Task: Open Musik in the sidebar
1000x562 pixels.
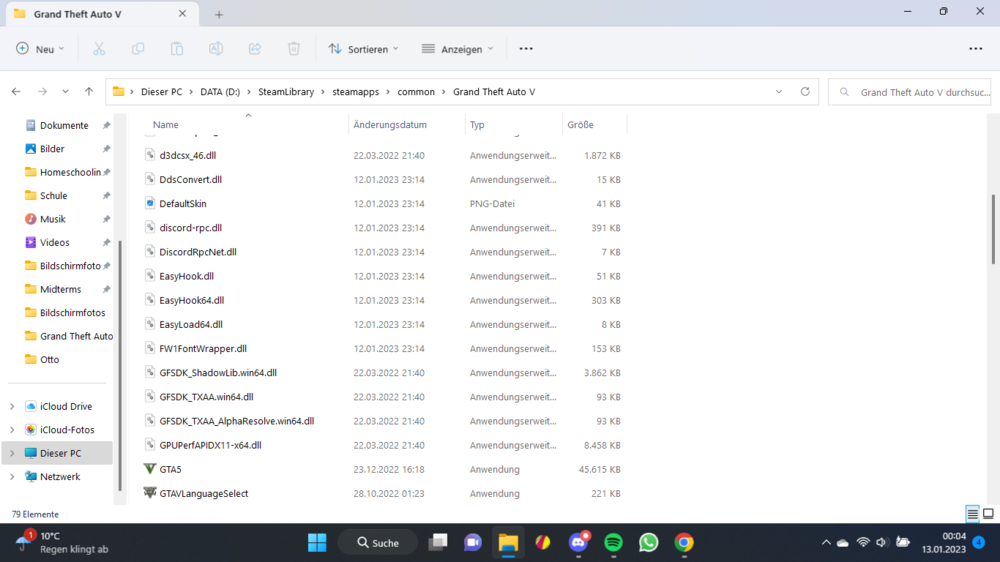Action: (52, 219)
